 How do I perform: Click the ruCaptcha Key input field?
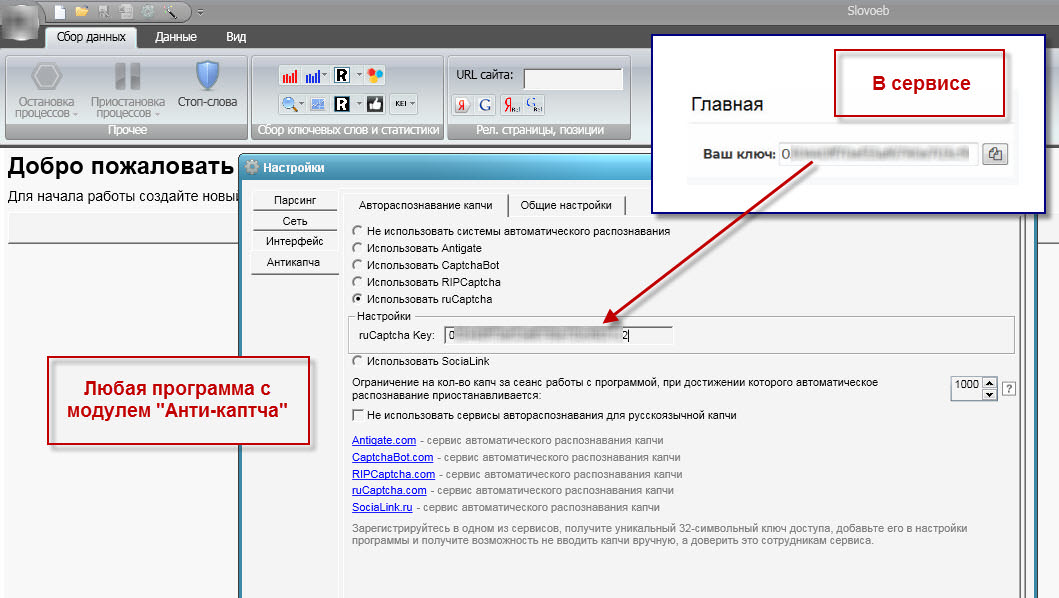tap(559, 335)
